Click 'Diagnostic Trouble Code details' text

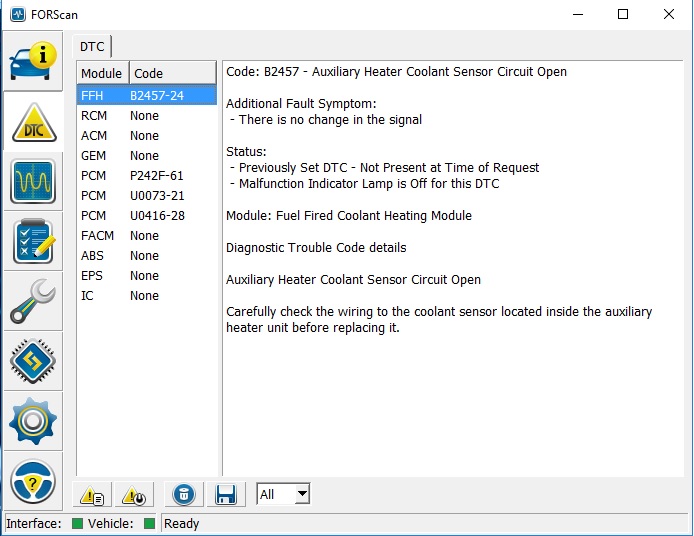coord(316,247)
